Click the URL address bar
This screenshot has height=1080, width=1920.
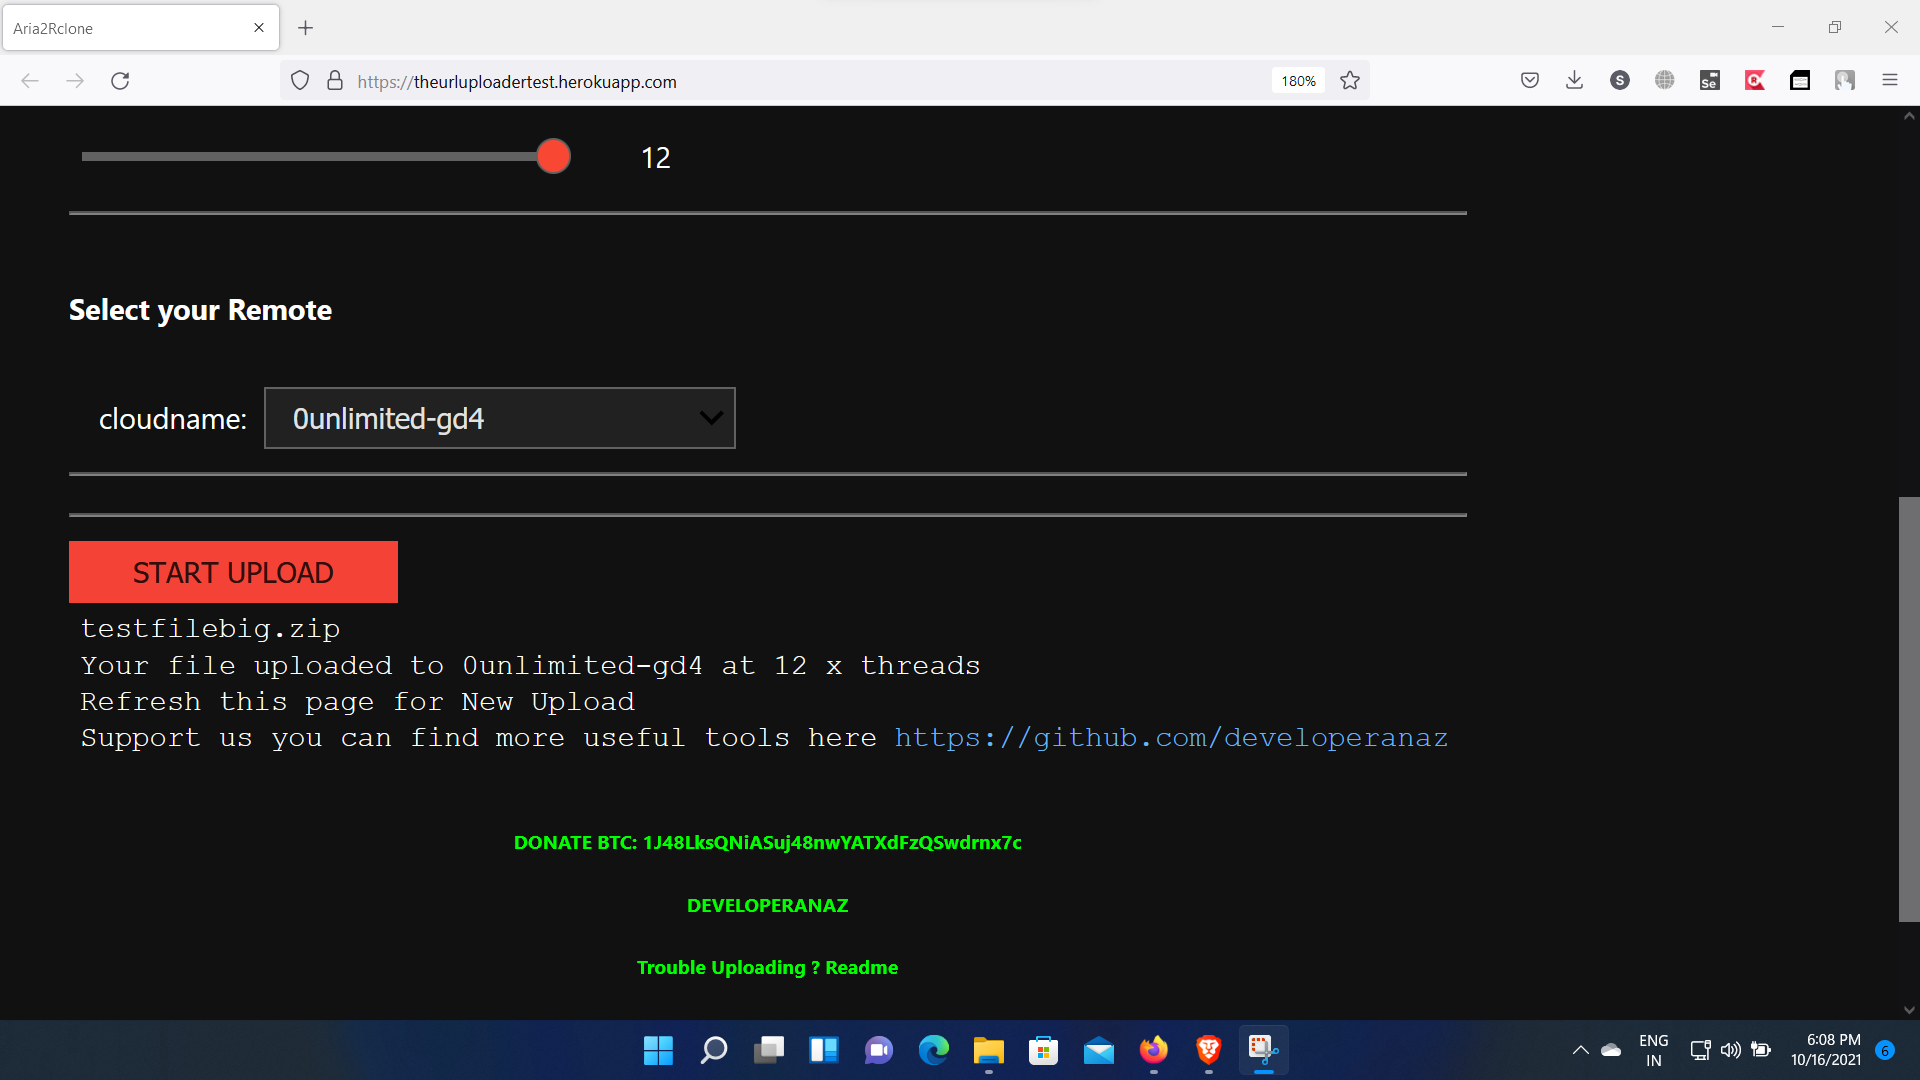800,81
